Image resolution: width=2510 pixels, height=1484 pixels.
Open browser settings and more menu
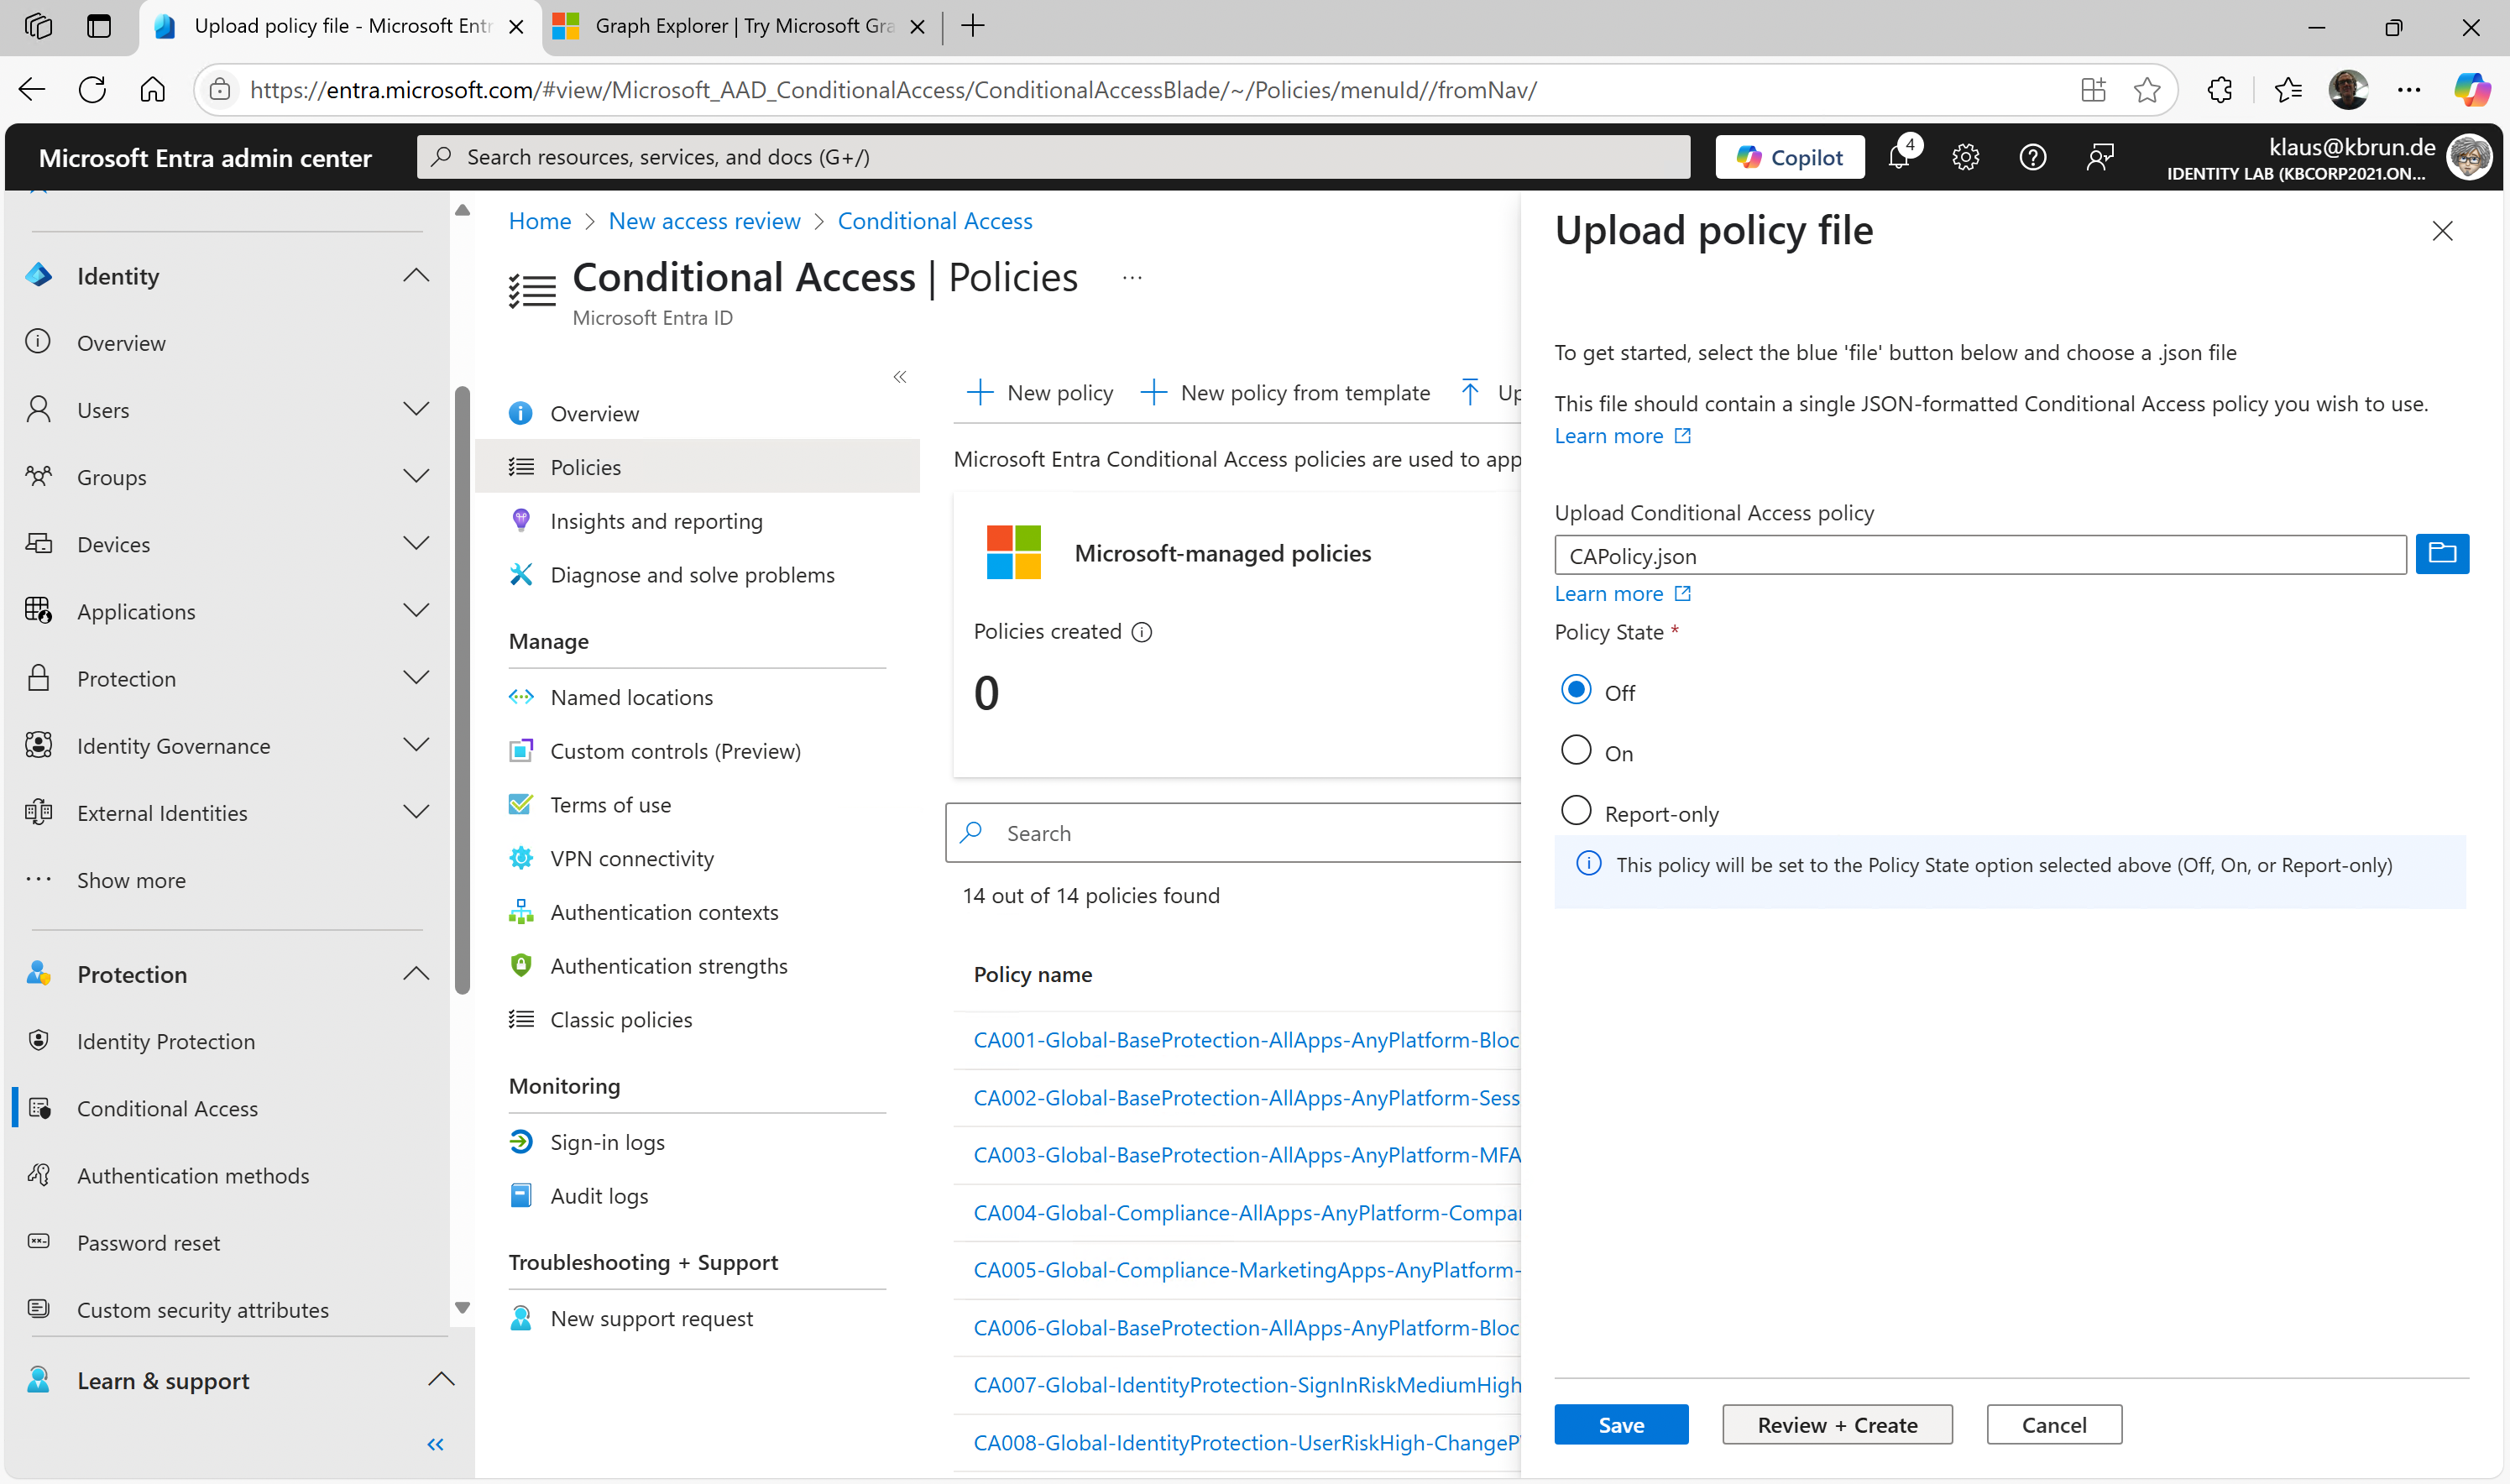click(x=2410, y=90)
